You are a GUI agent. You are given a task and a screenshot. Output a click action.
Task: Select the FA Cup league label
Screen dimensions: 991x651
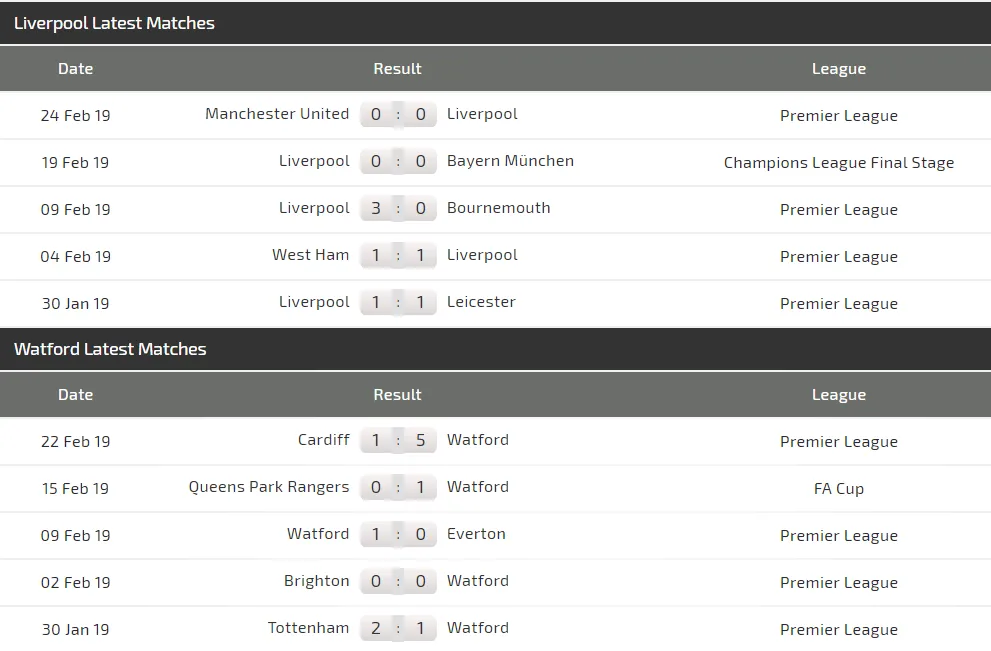[x=838, y=489]
